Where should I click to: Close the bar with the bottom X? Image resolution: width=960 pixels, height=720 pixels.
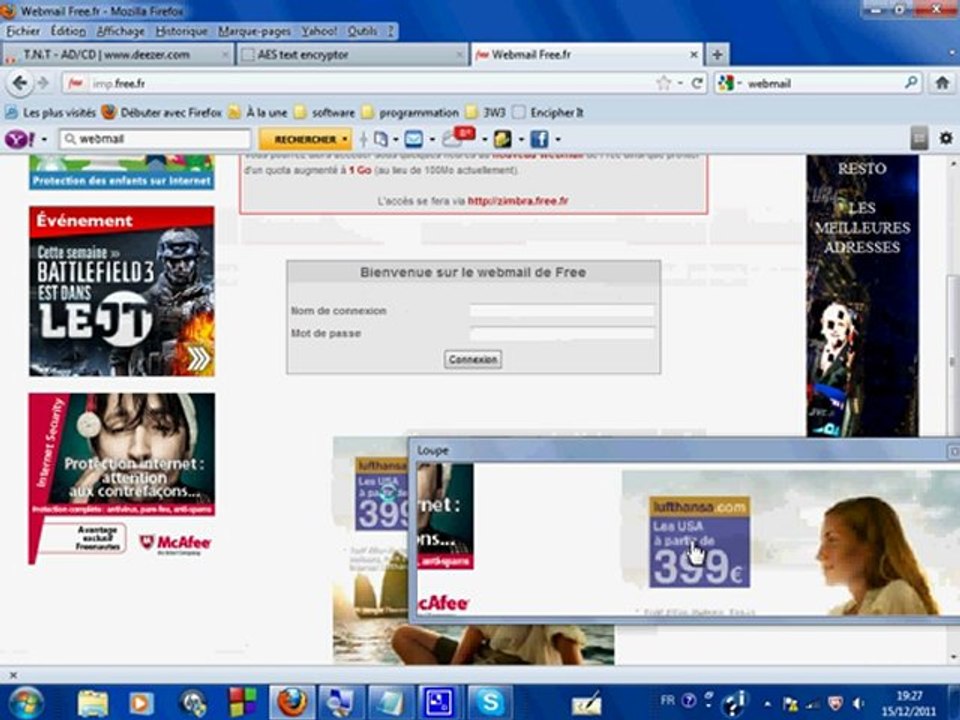coord(13,675)
